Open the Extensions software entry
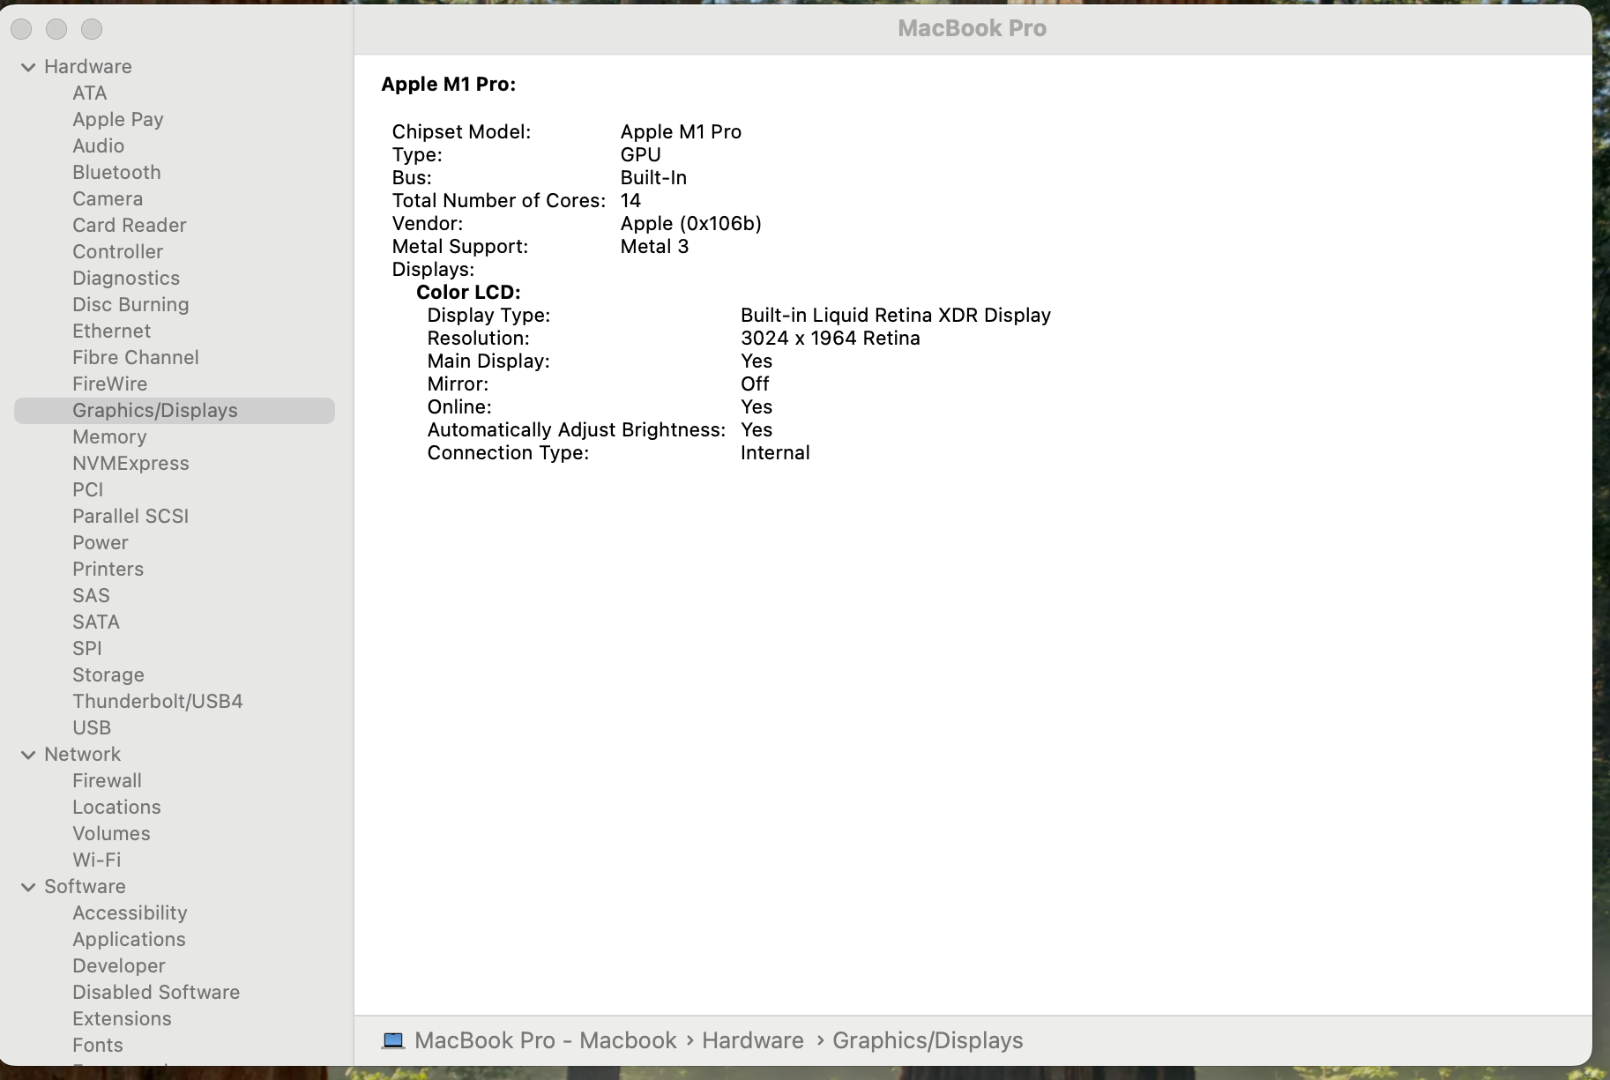Viewport: 1610px width, 1080px height. point(121,1019)
